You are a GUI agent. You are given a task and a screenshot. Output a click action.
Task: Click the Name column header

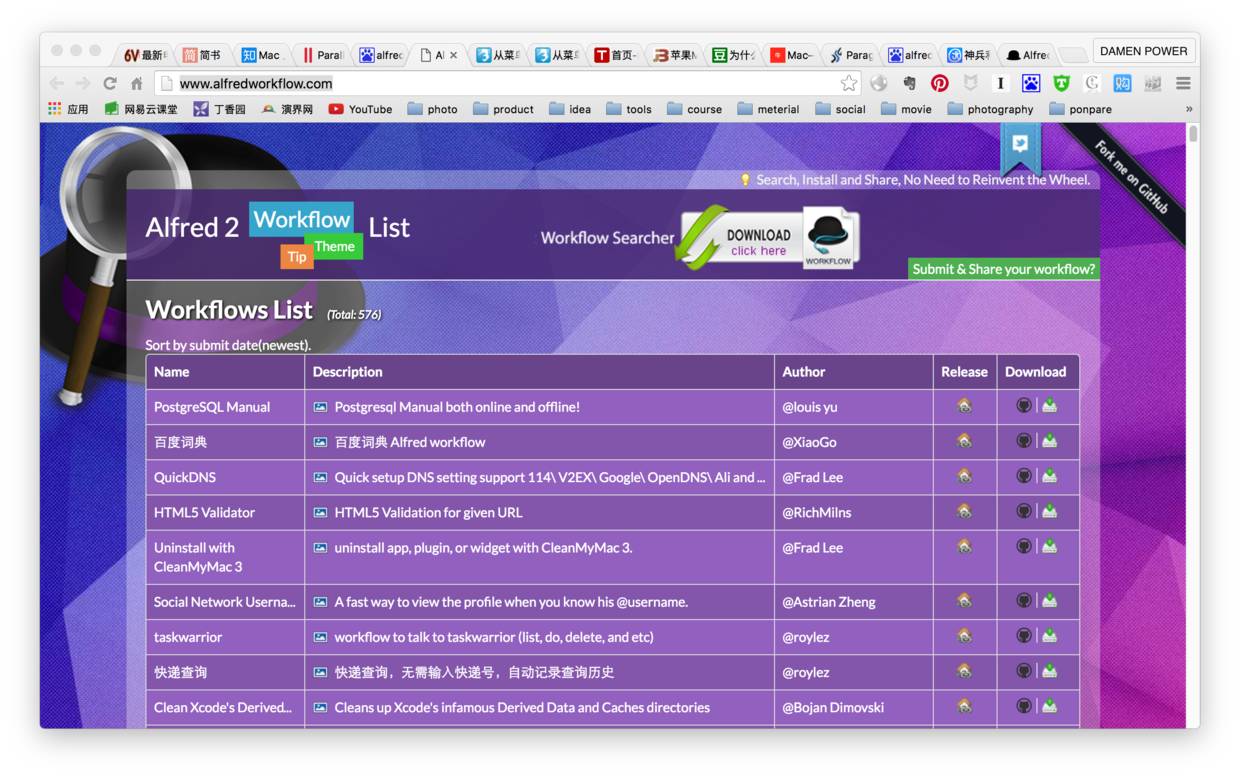(x=225, y=371)
